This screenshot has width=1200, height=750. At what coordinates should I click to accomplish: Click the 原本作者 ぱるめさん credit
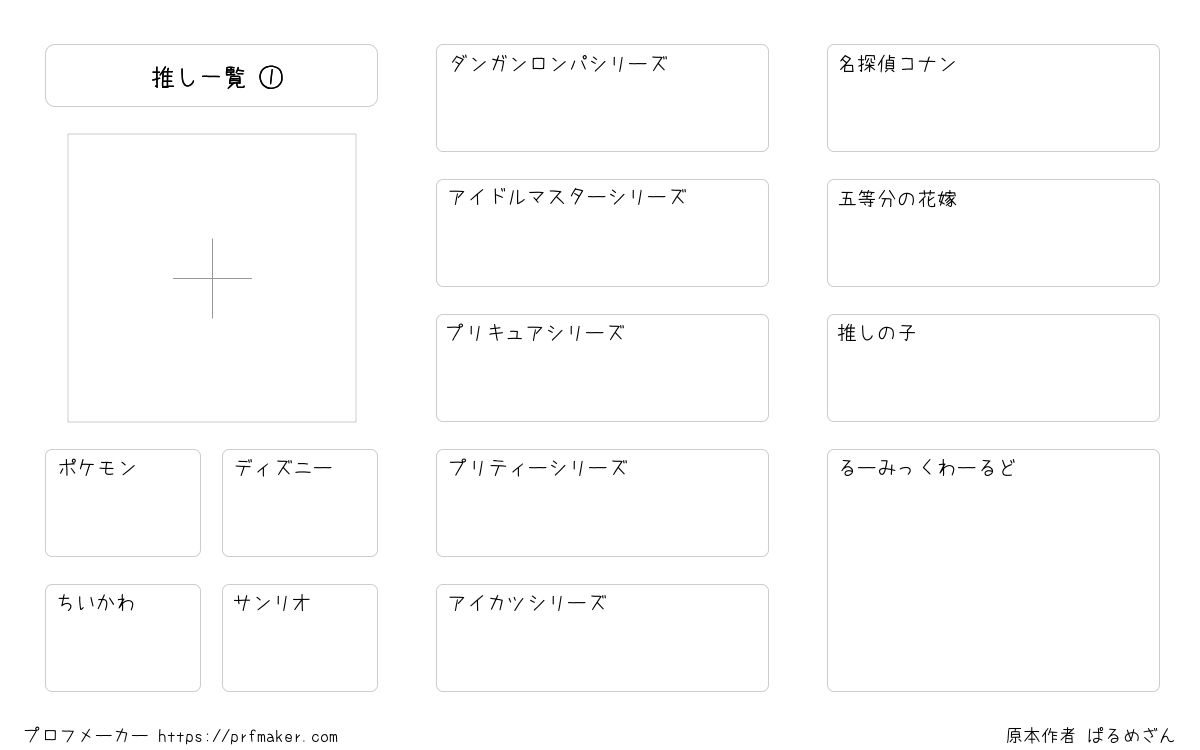click(x=1090, y=736)
